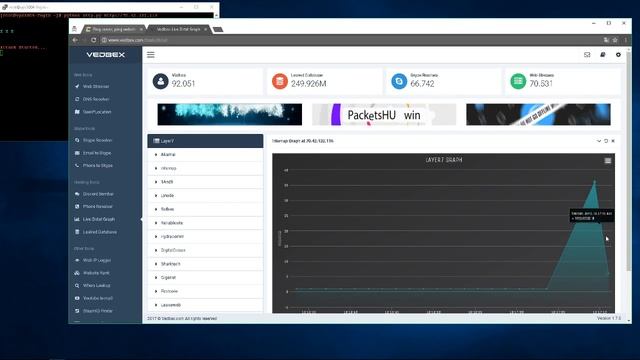The image size is (640, 360).
Task: Bookmark this page with the star icon
Action: coord(615,40)
